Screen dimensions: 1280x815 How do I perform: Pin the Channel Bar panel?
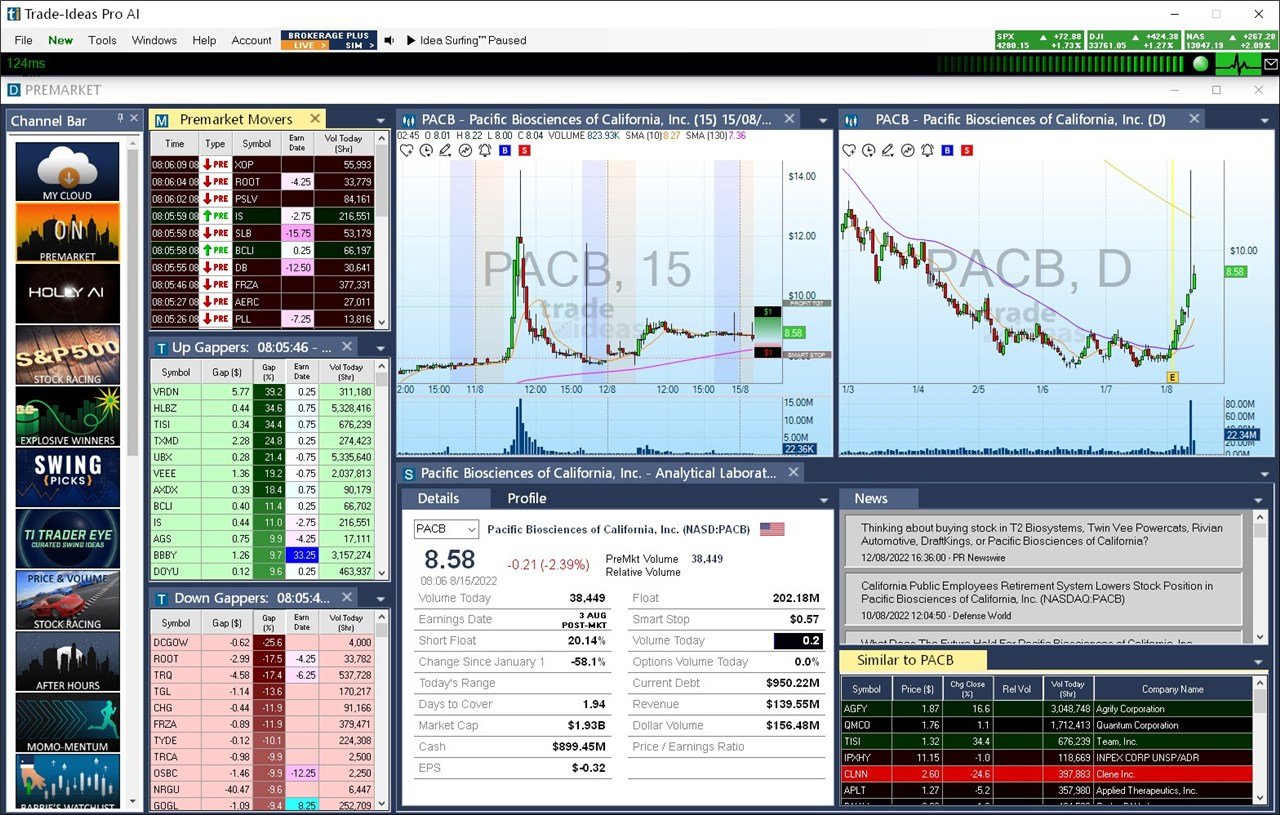[x=120, y=119]
